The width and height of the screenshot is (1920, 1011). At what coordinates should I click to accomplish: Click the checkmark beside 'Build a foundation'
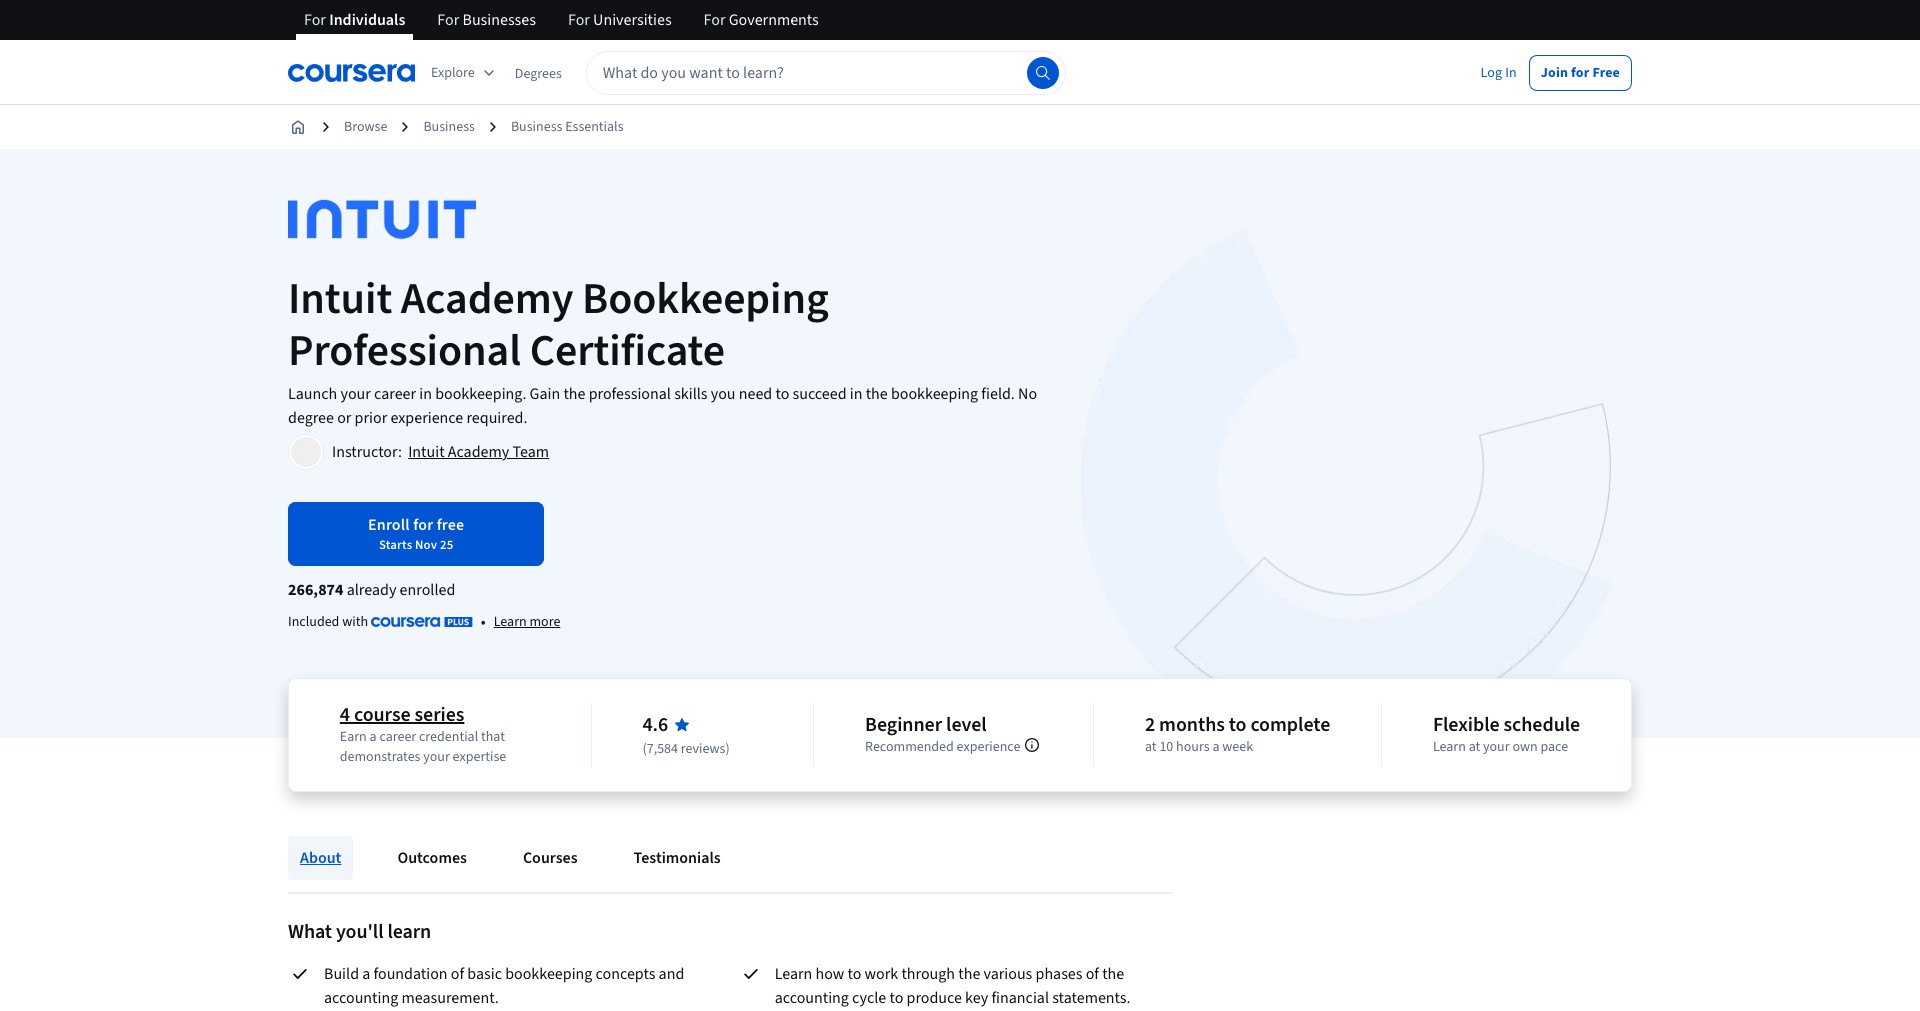coord(299,974)
